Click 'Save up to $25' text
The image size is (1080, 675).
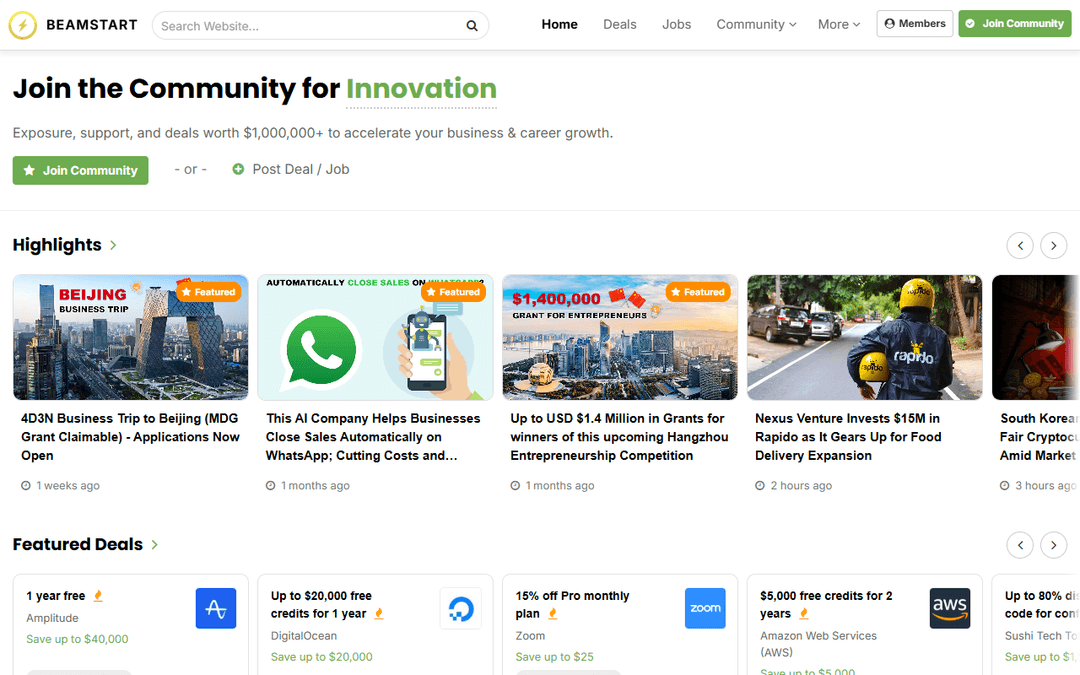(554, 657)
